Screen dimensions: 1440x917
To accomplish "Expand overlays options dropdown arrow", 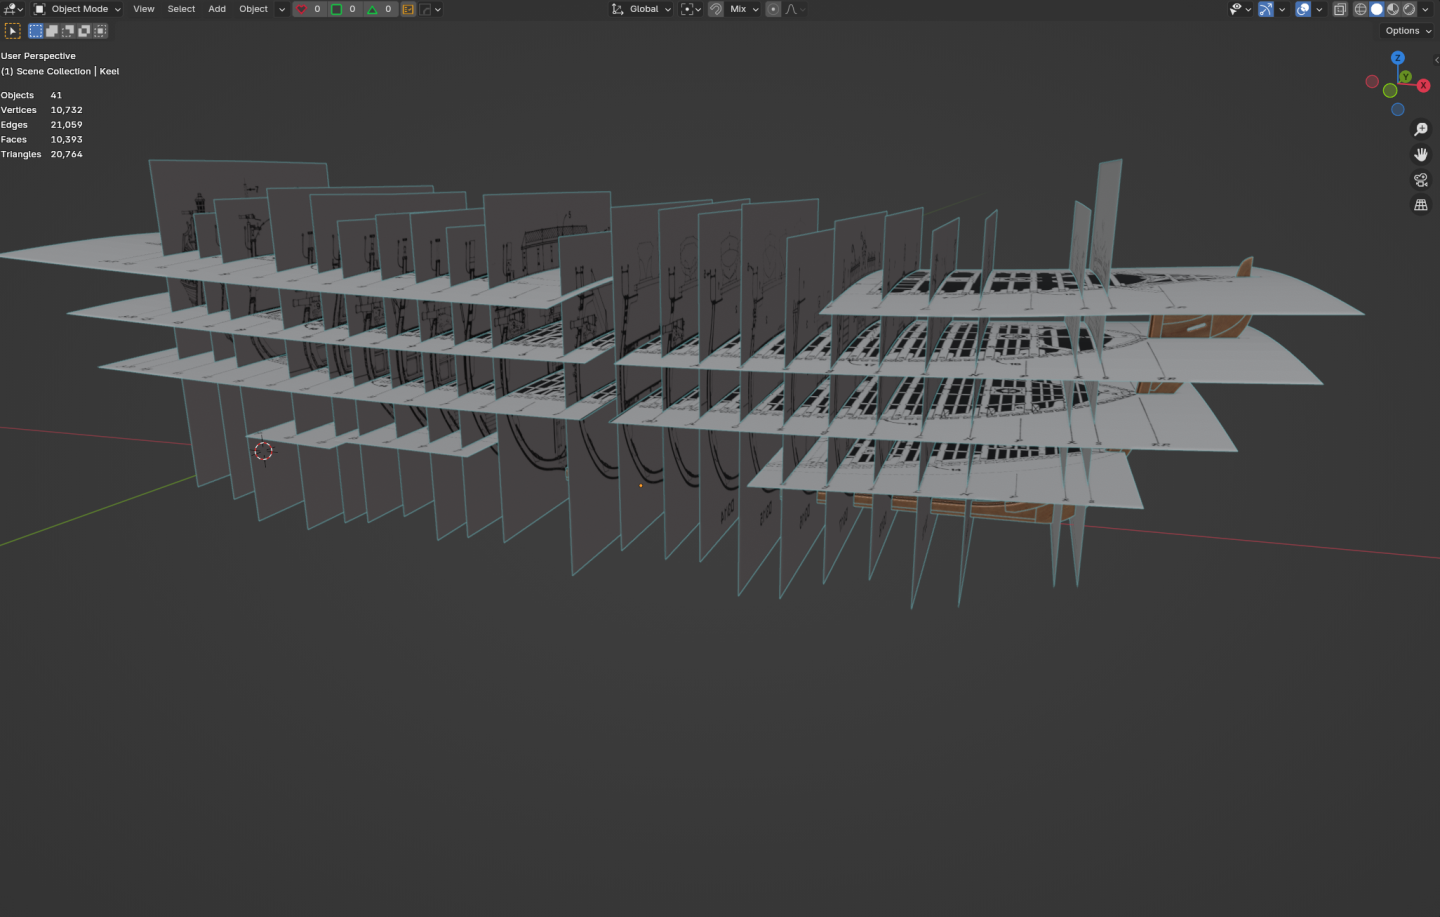I will click(1319, 9).
